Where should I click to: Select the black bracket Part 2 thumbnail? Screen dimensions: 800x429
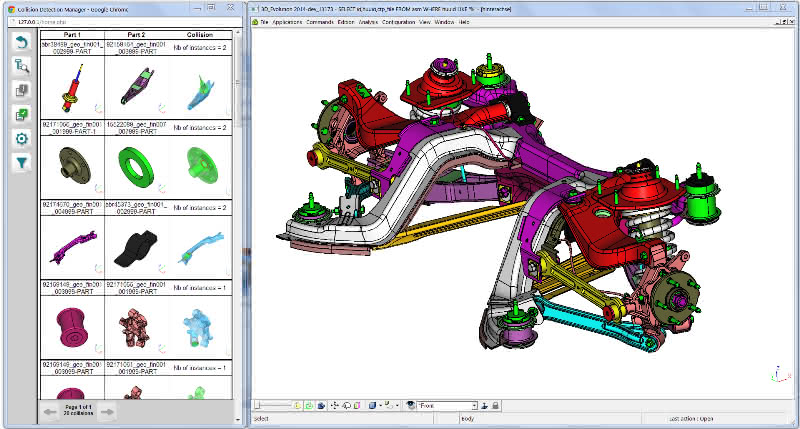point(136,247)
